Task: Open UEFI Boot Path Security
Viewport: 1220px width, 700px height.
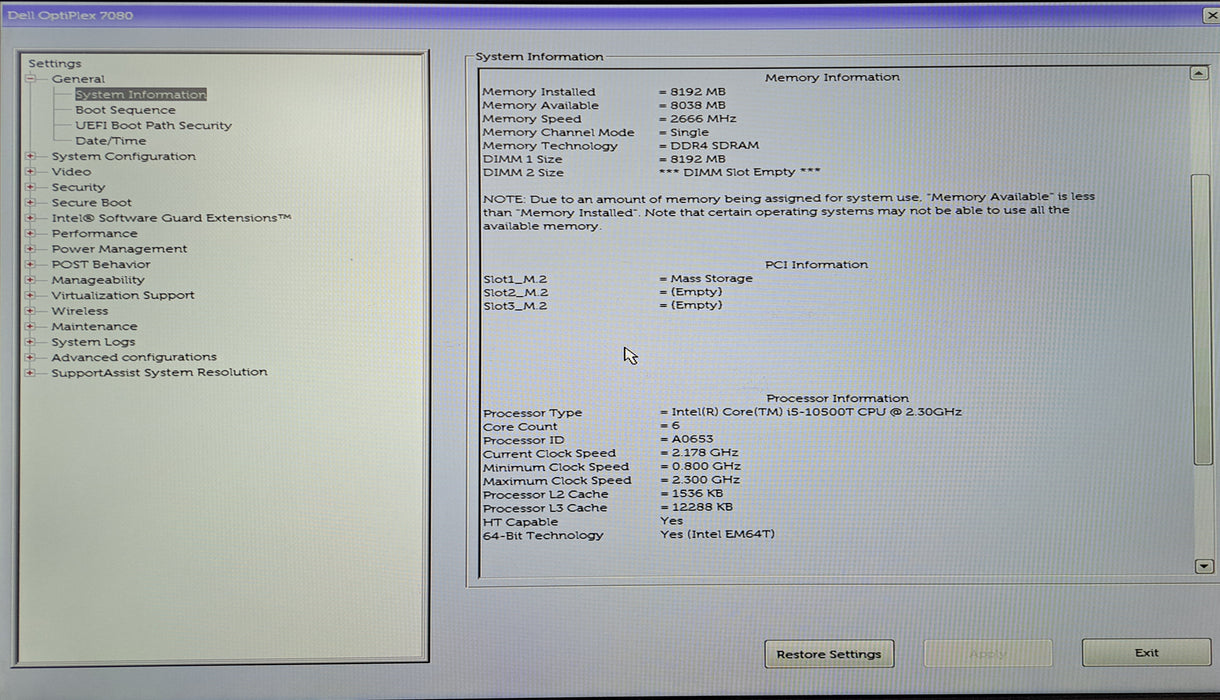Action: pyautogui.click(x=153, y=126)
